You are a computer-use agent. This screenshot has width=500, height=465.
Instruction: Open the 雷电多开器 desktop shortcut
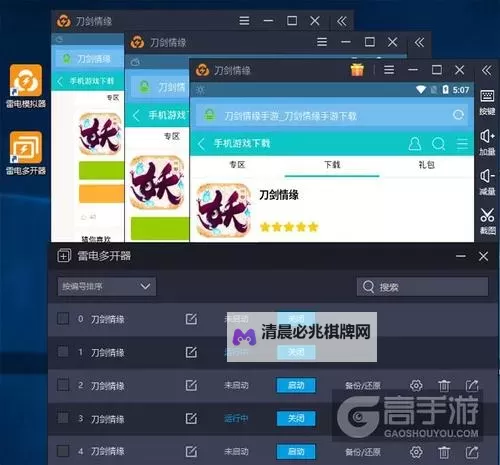click(x=26, y=154)
